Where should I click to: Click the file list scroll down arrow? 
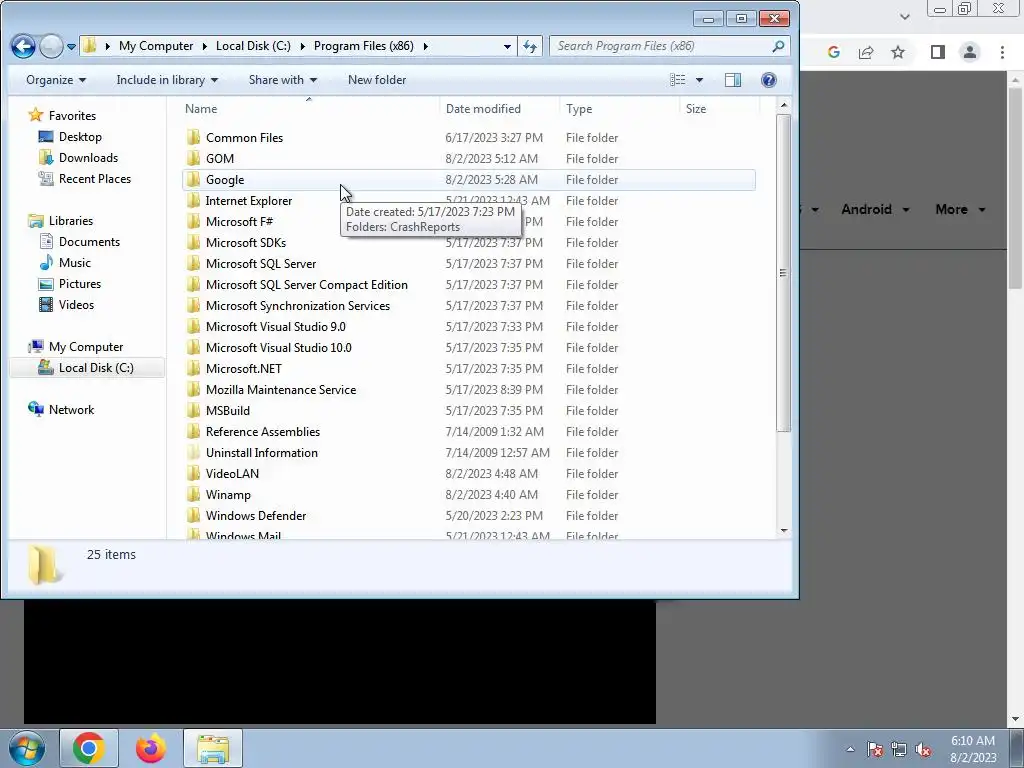(x=784, y=531)
